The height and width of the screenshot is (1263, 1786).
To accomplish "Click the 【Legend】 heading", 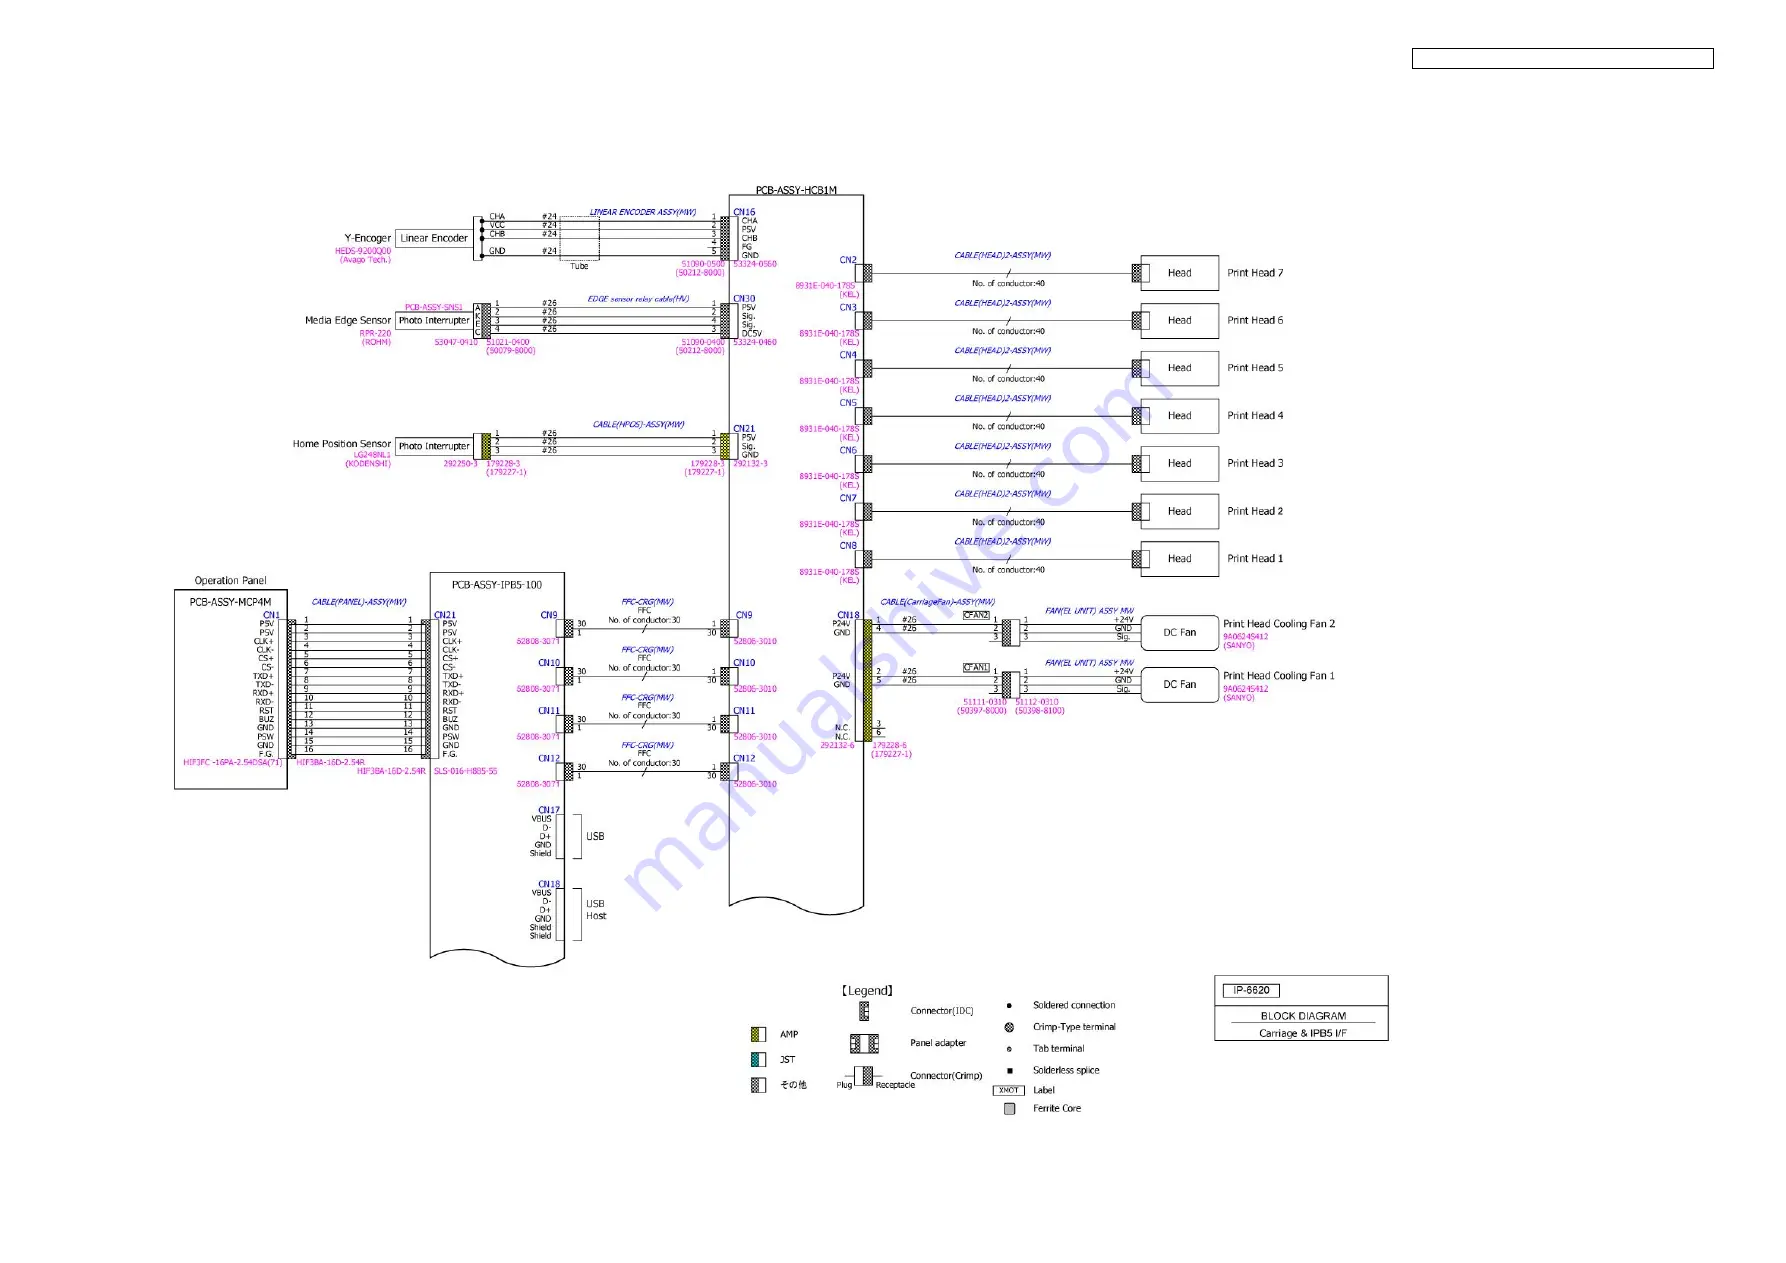I will [x=867, y=991].
